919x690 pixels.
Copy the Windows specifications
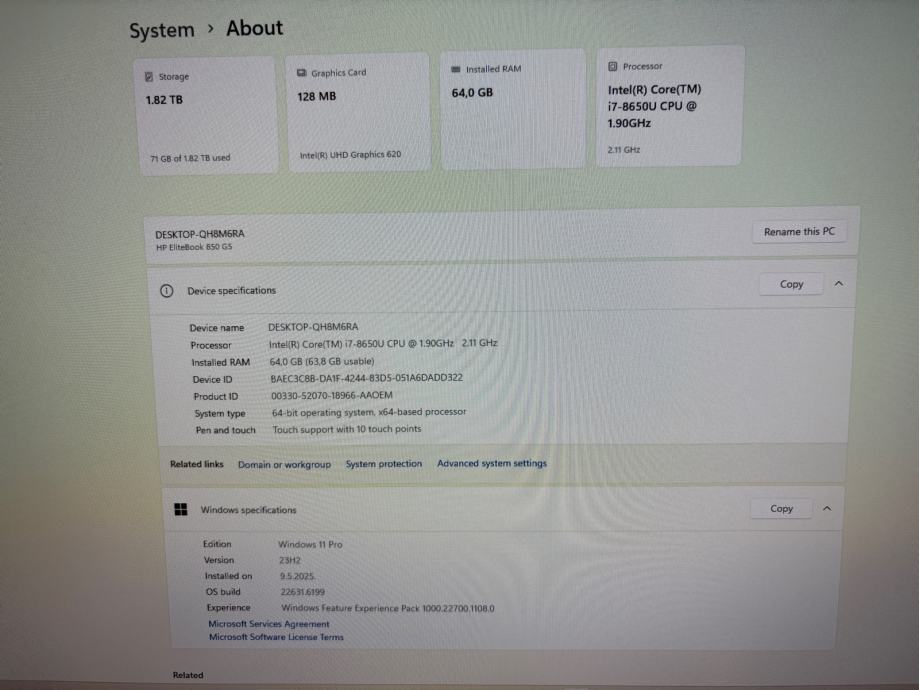[x=781, y=509]
